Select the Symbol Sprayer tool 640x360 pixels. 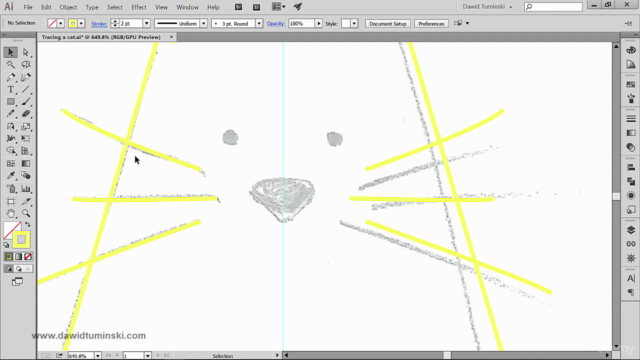coord(11,189)
